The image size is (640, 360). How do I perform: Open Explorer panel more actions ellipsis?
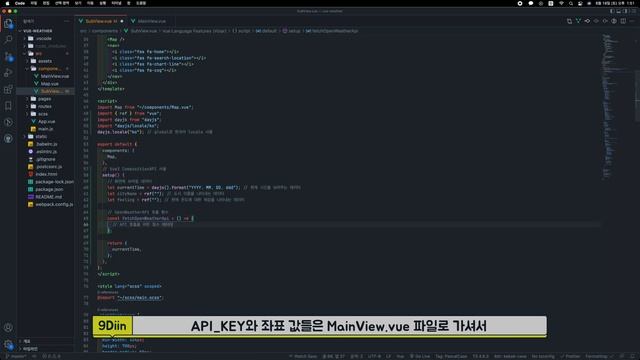coord(67,21)
